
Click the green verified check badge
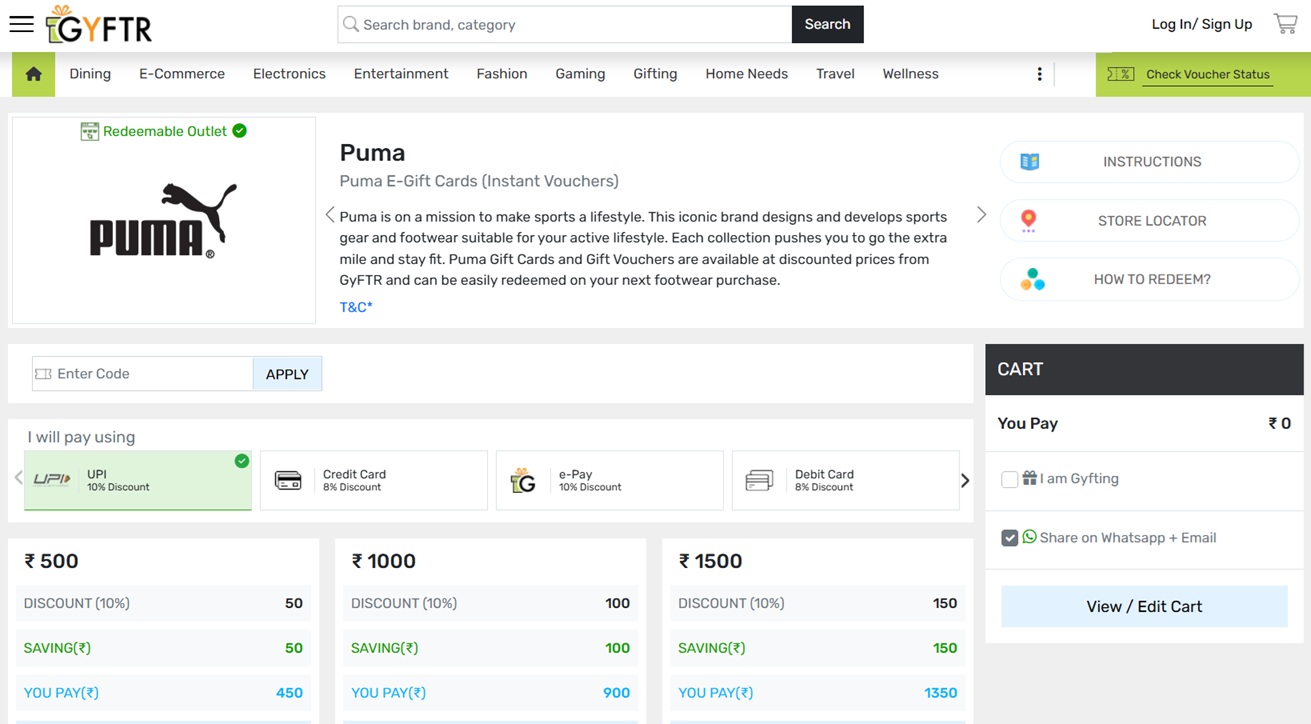point(239,131)
